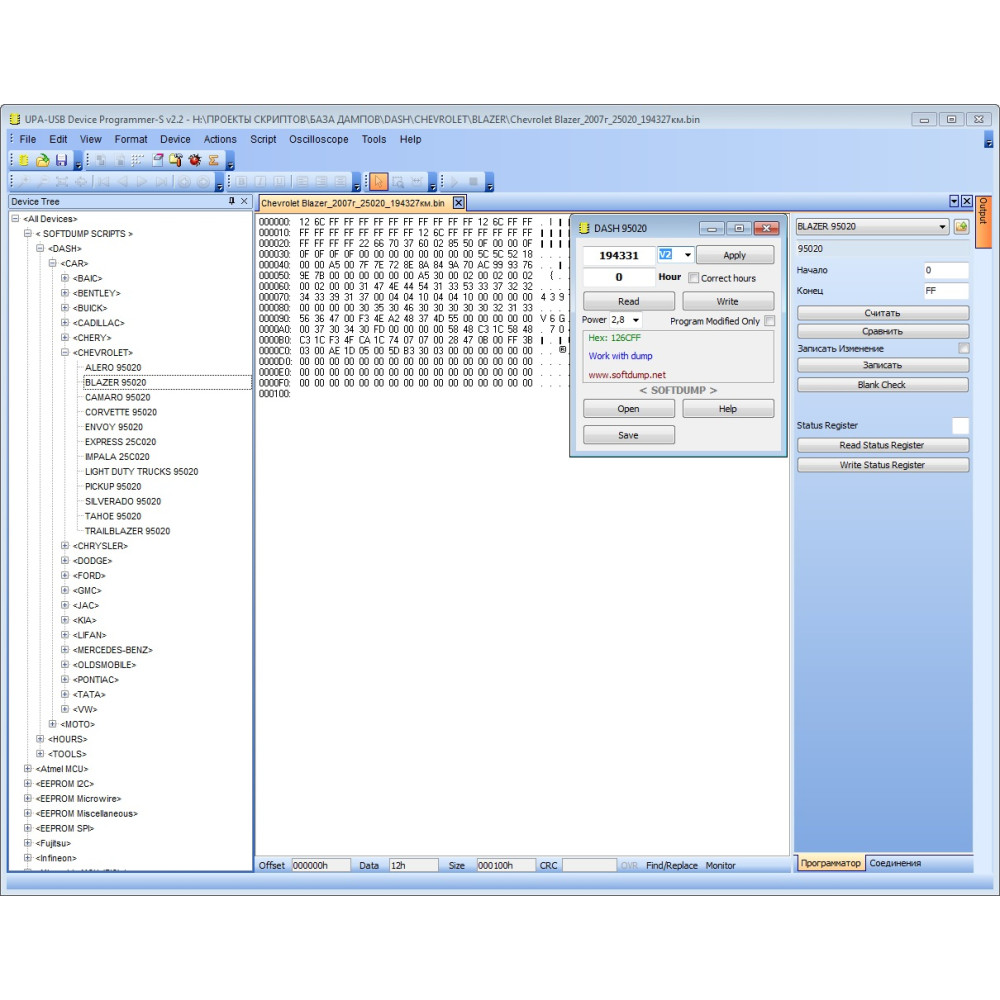Click the Считать button
This screenshot has width=1000, height=1000.
coord(883,313)
